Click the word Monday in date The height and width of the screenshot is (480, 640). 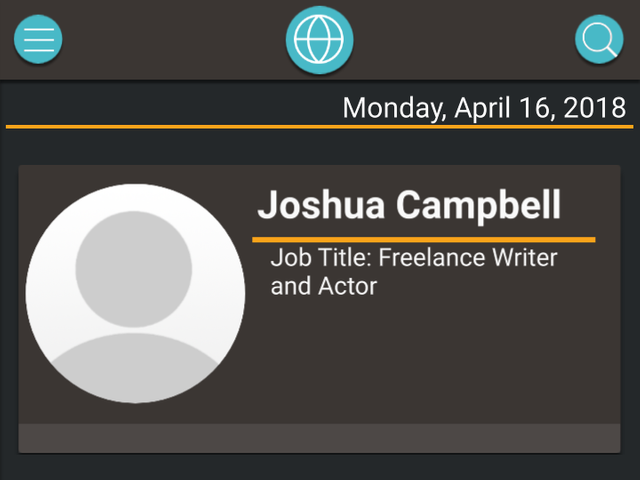392,108
